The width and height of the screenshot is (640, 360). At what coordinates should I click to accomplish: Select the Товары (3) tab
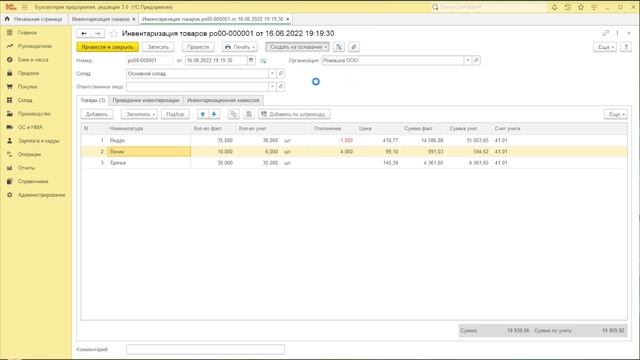point(93,100)
